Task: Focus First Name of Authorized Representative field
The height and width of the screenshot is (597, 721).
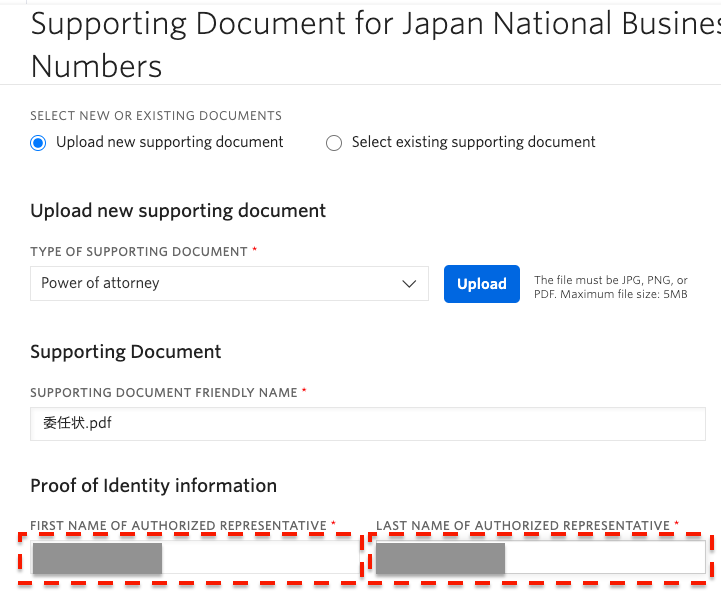Action: tap(195, 558)
